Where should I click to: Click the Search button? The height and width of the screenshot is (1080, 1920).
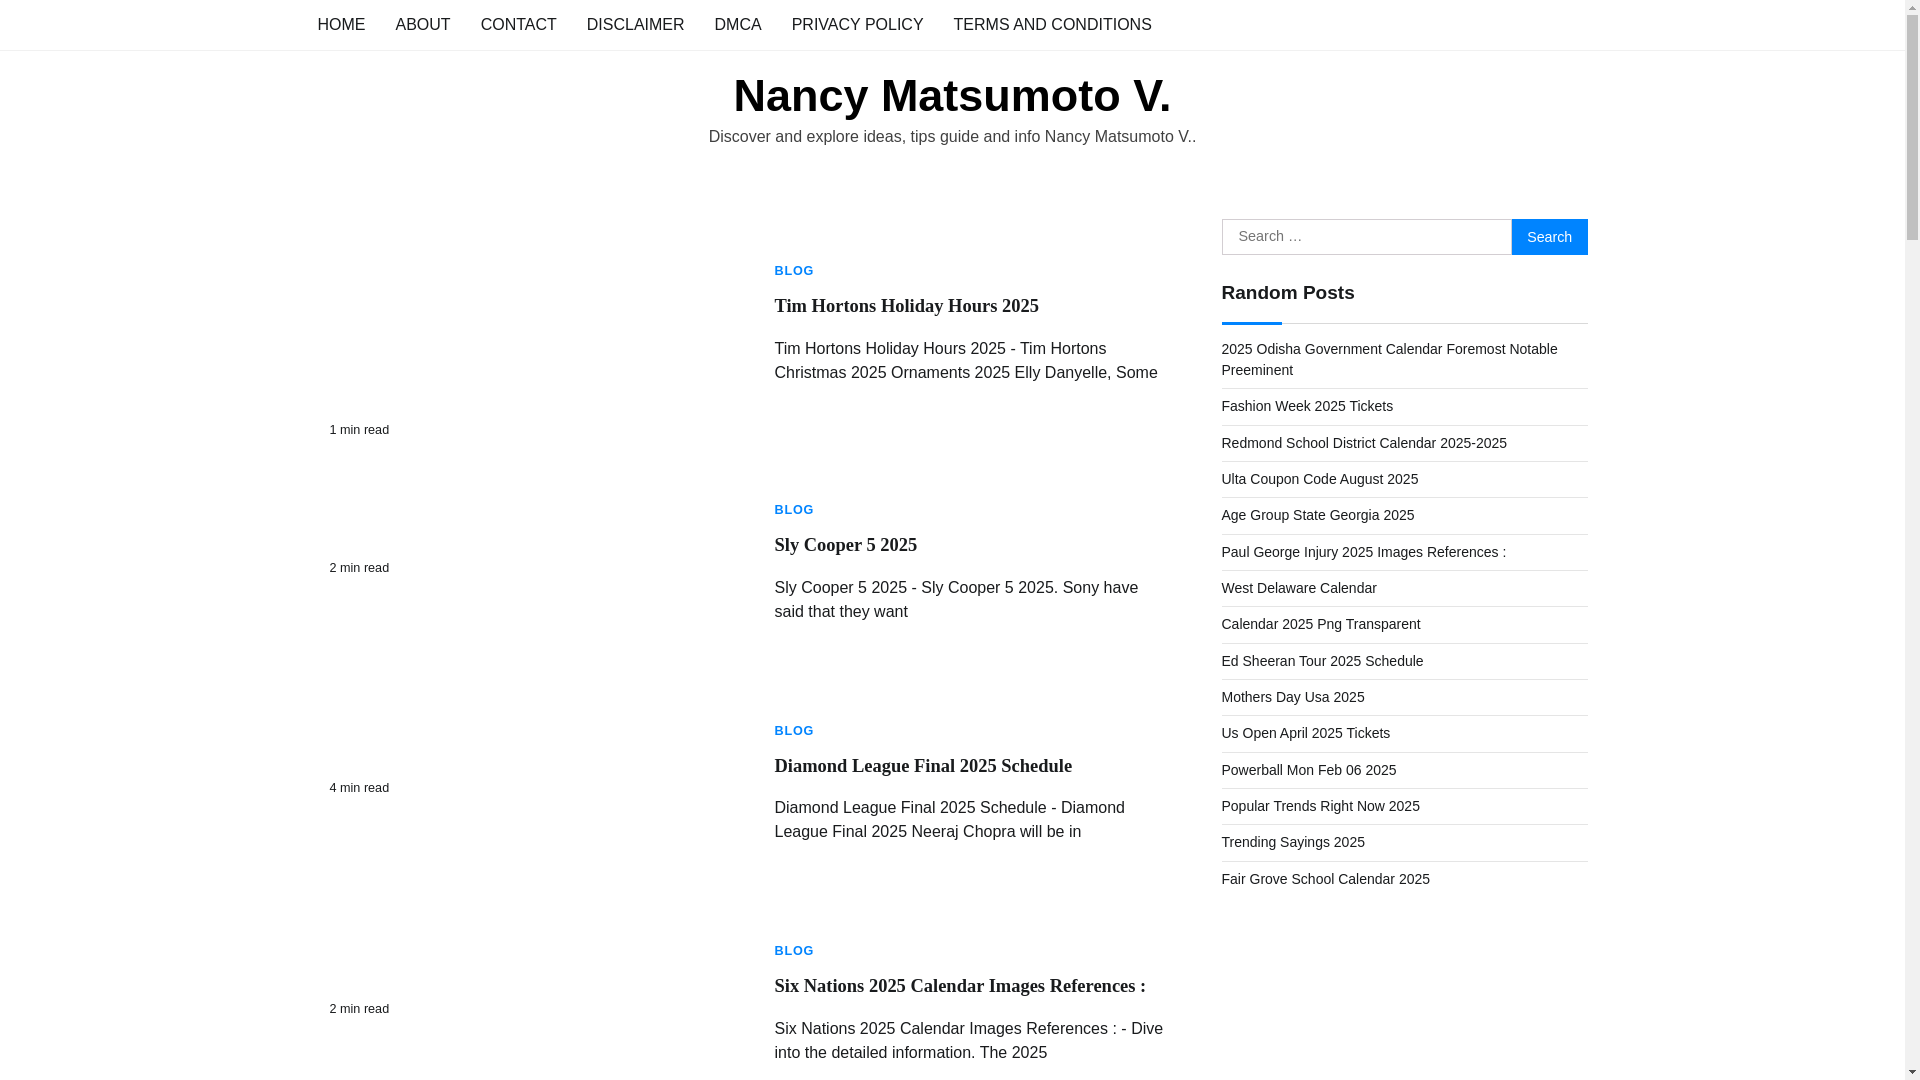[1549, 237]
